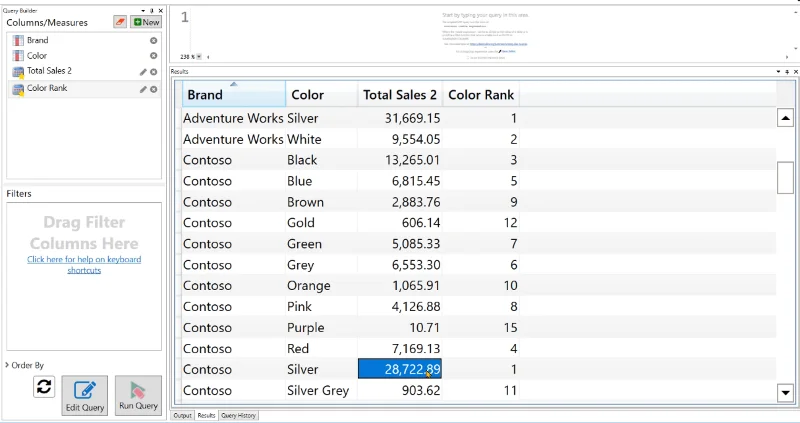800x423 pixels.
Task: Click the Color Rank measure icon
Action: tap(18, 89)
